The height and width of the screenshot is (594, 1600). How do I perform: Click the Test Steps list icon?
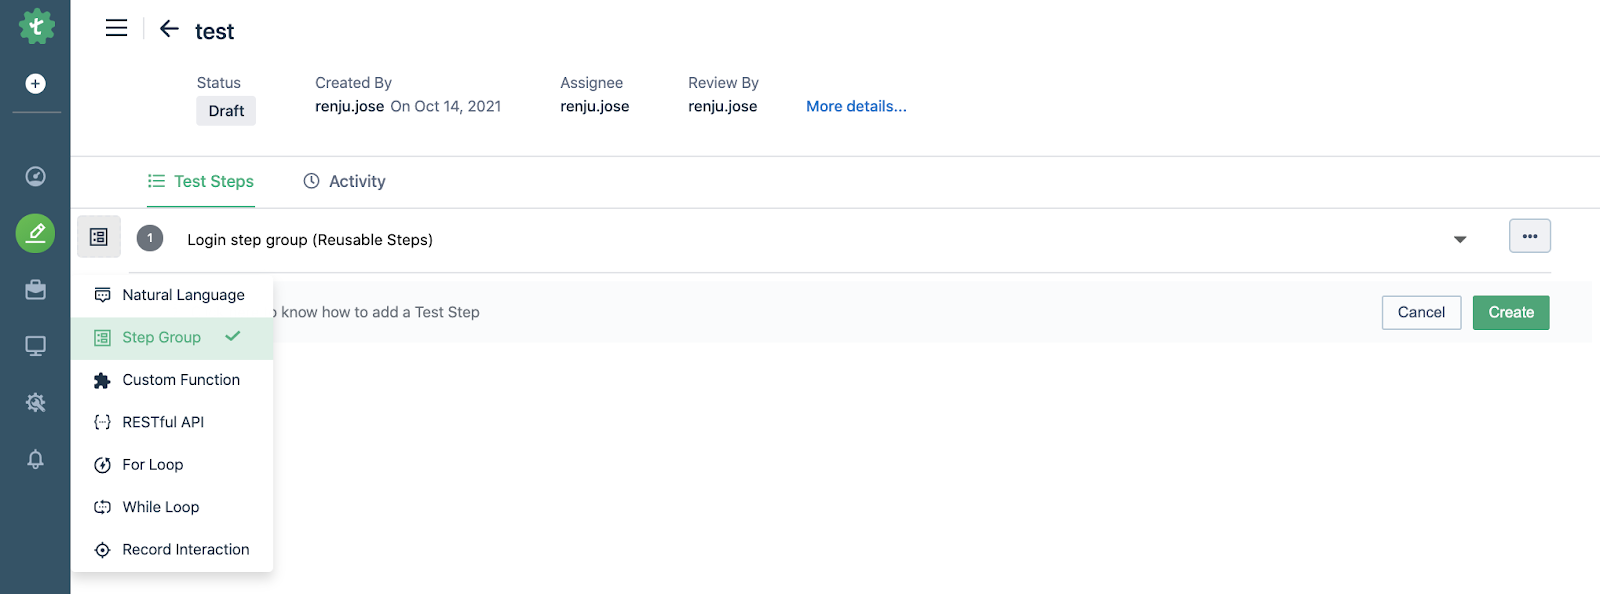156,181
